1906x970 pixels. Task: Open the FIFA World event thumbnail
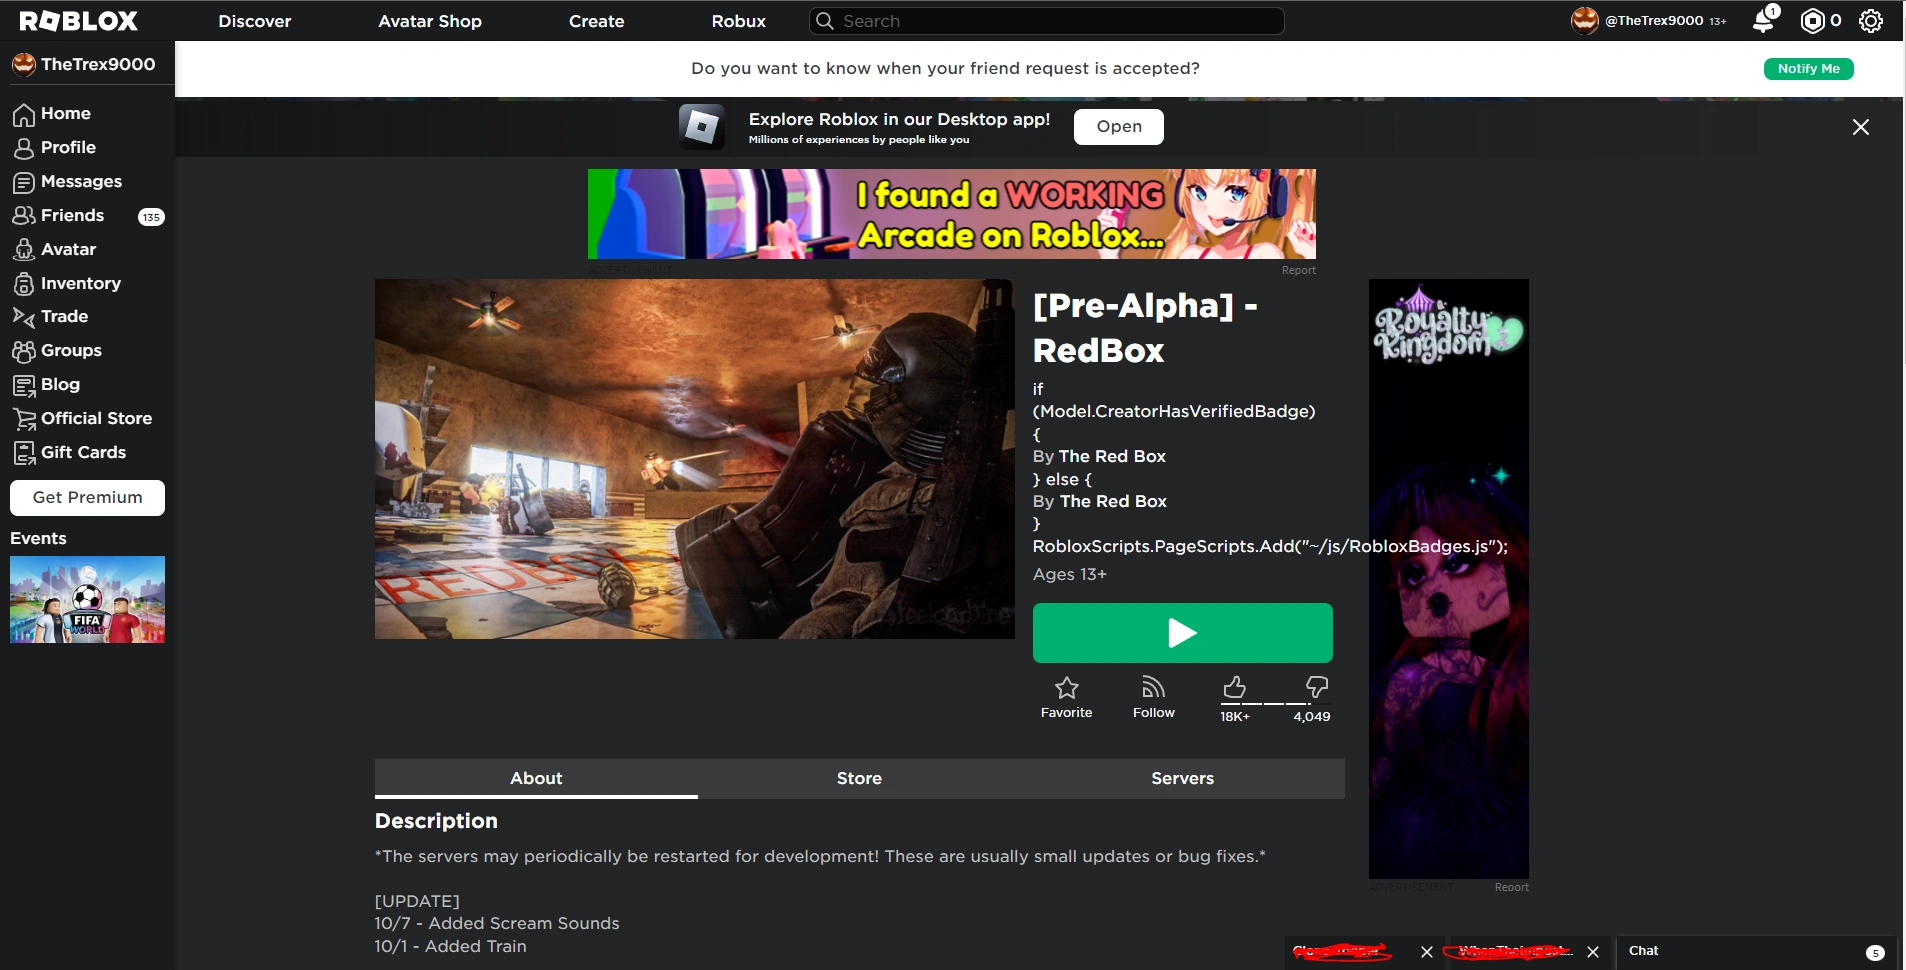[88, 599]
